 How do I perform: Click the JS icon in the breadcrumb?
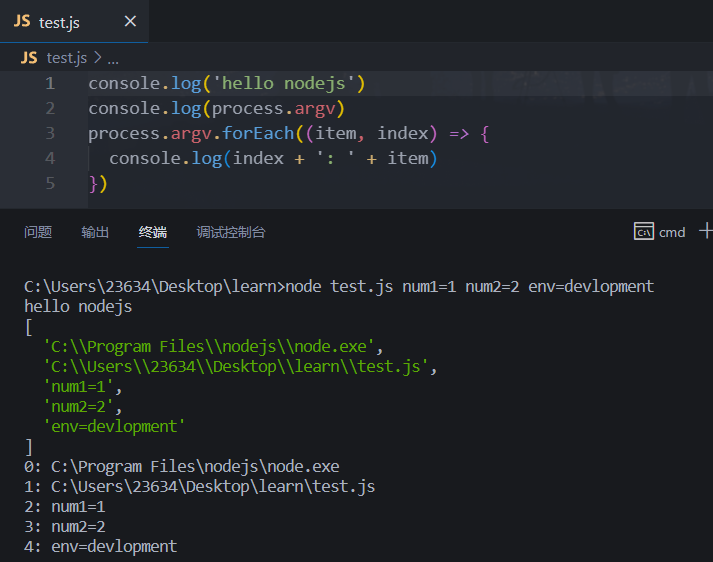click(x=29, y=58)
